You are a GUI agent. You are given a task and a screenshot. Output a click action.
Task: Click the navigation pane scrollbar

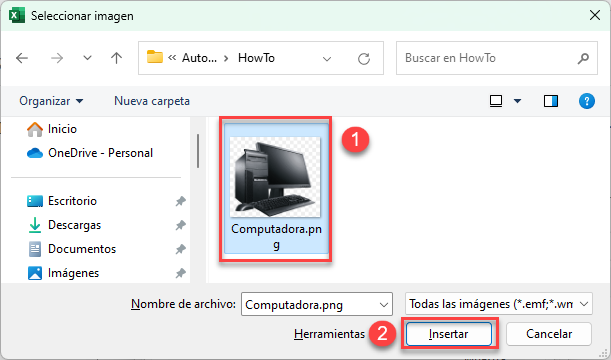pyautogui.click(x=198, y=151)
